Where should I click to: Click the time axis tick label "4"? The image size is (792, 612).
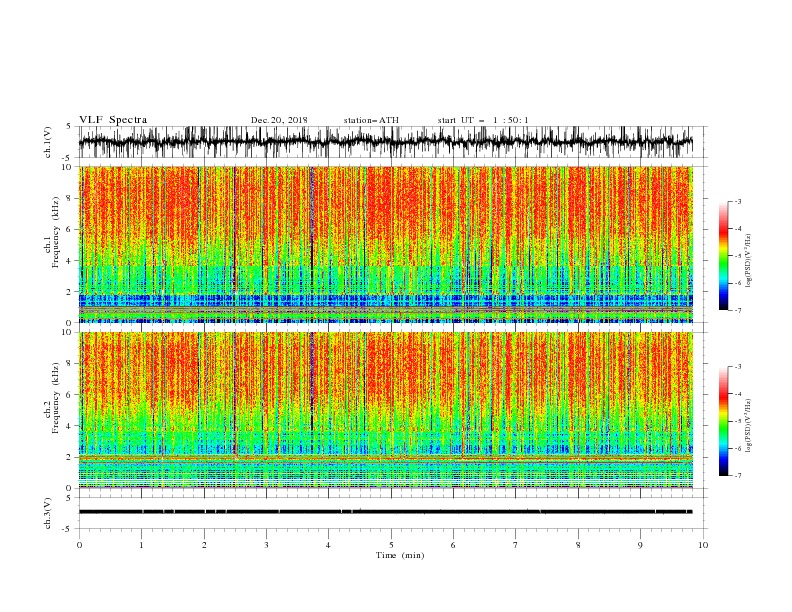(x=328, y=545)
